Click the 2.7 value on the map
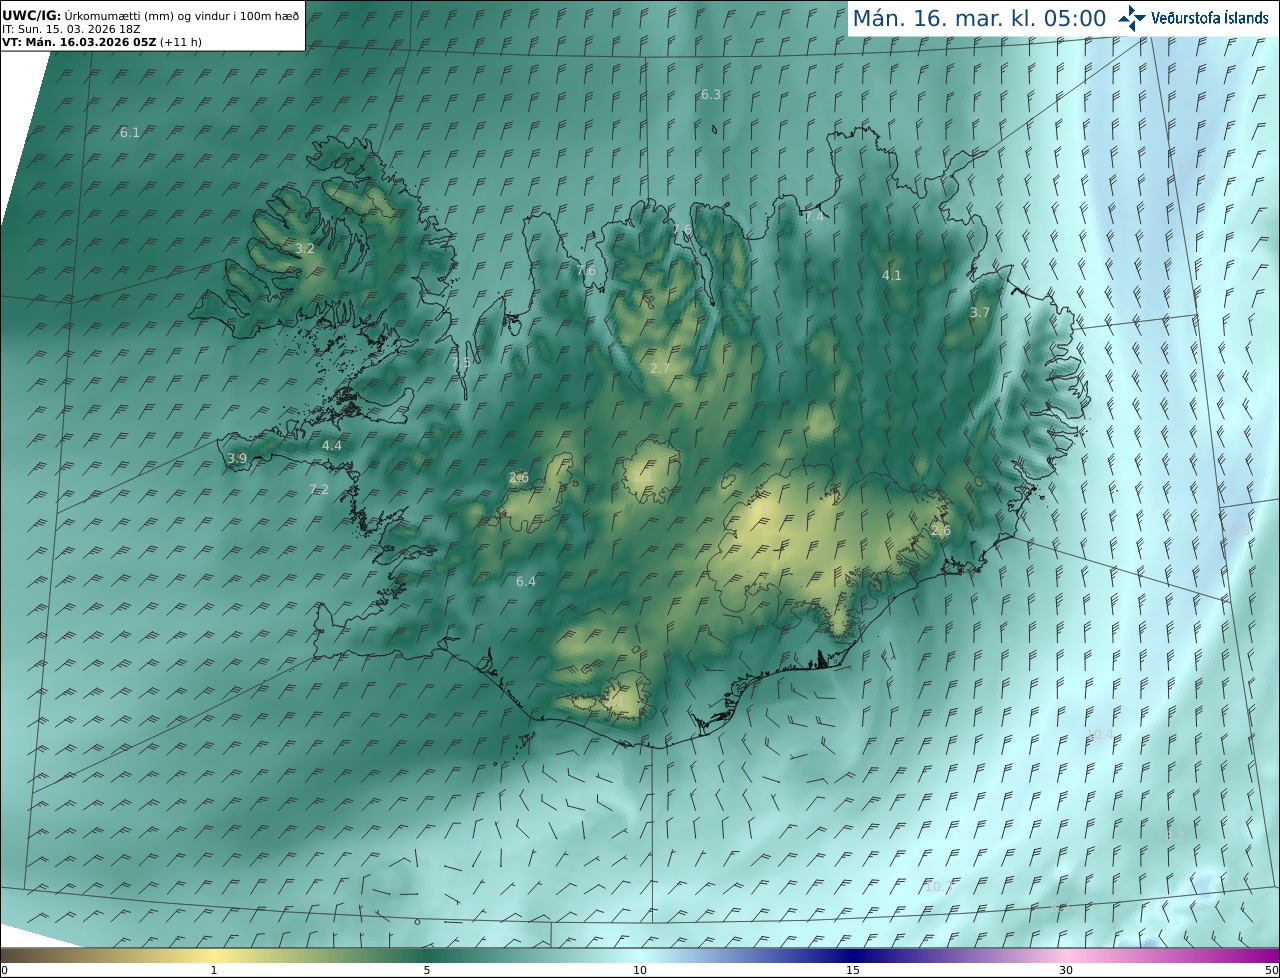 click(660, 369)
